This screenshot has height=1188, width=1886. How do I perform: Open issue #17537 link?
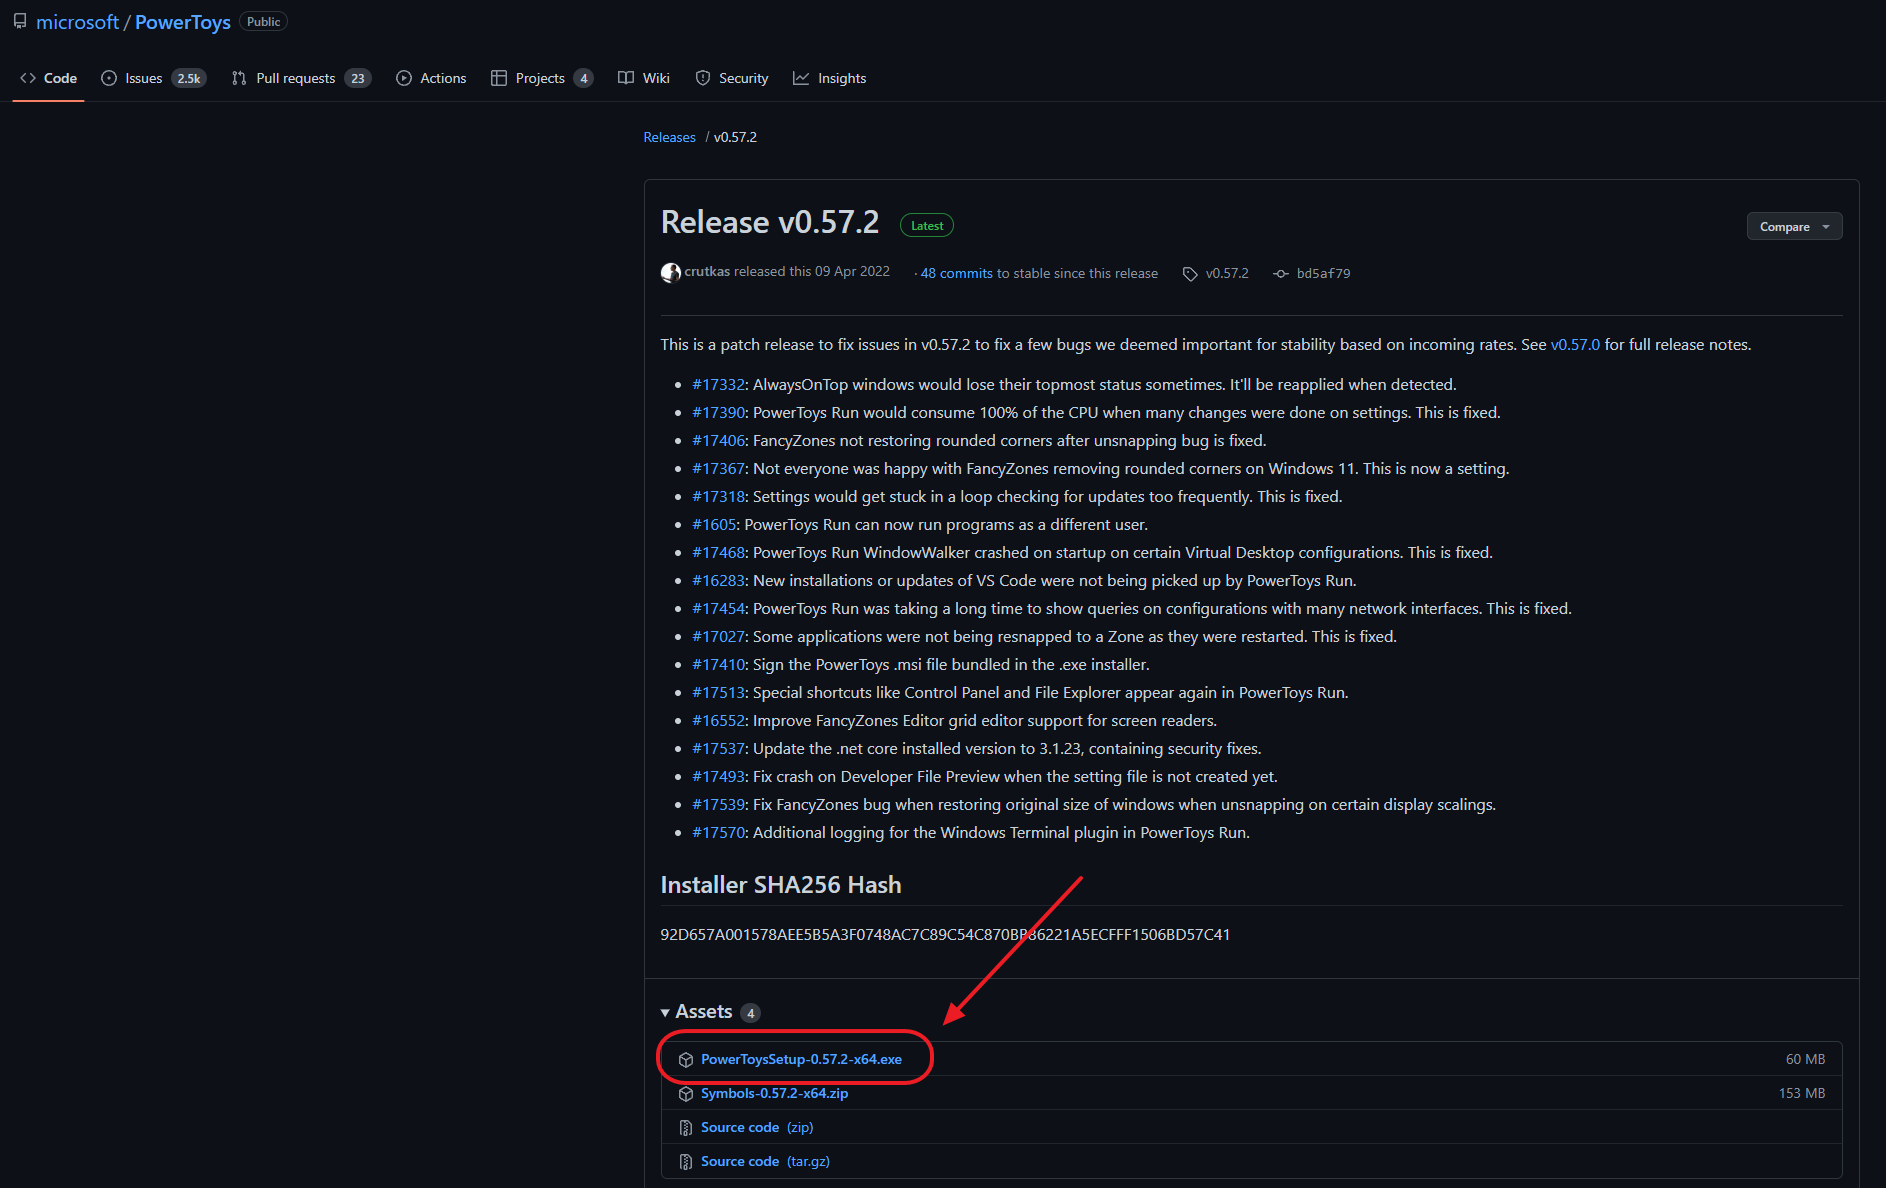tap(719, 748)
